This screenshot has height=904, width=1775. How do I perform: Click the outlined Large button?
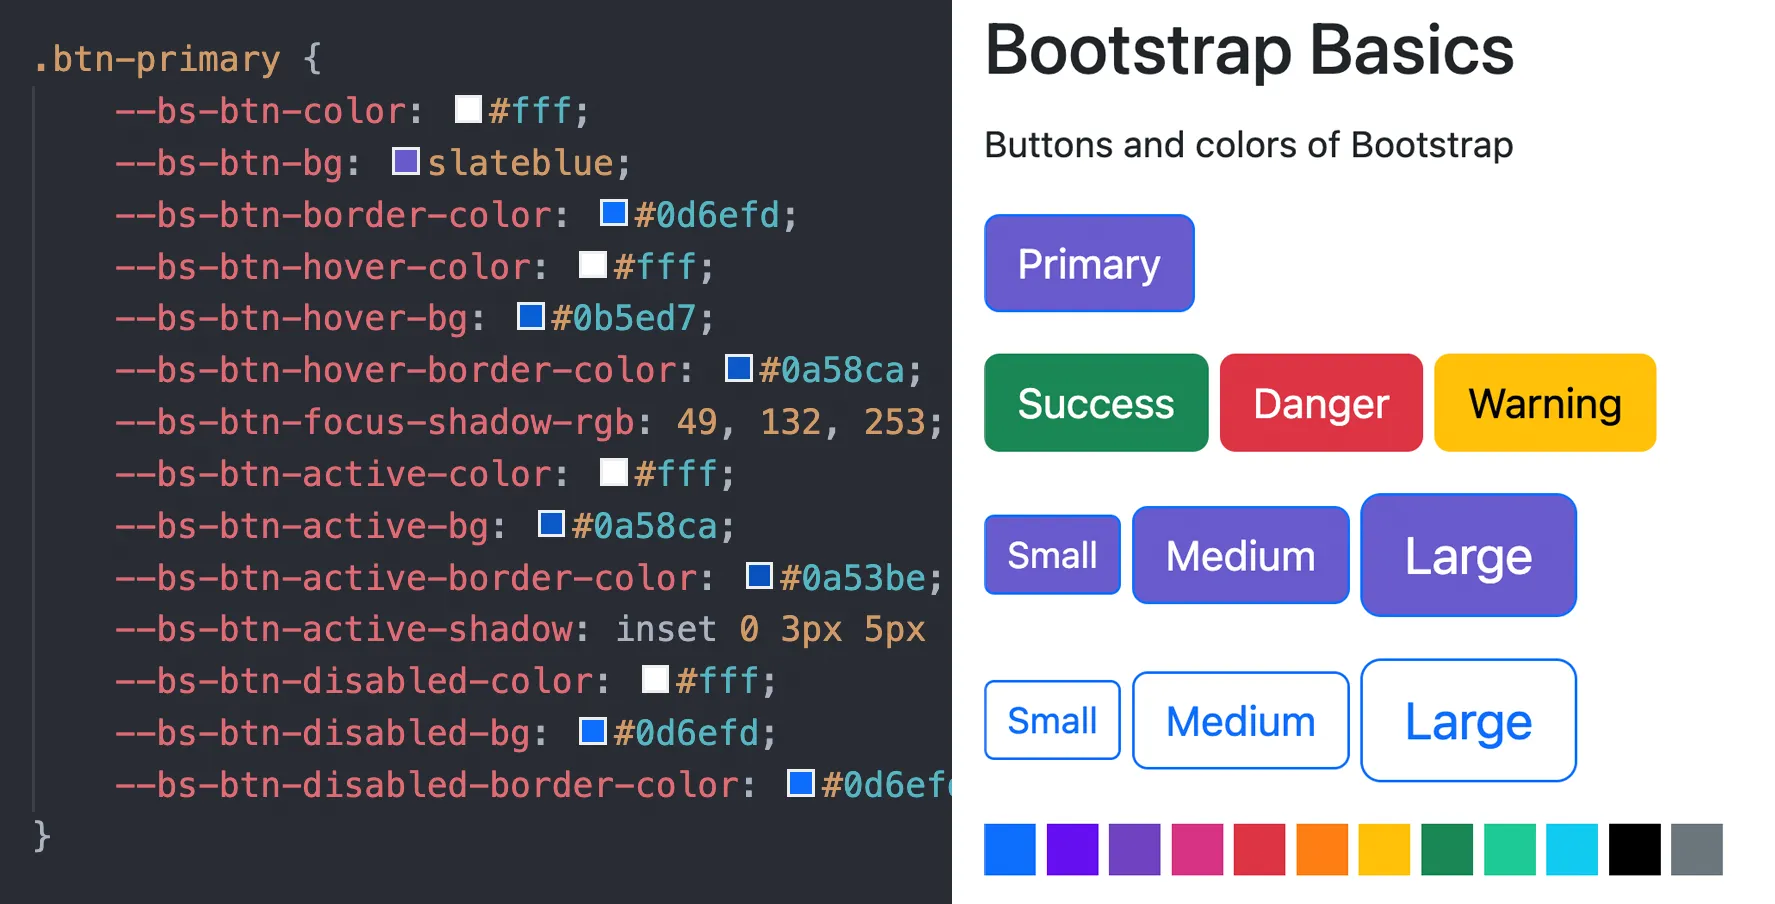(1467, 720)
